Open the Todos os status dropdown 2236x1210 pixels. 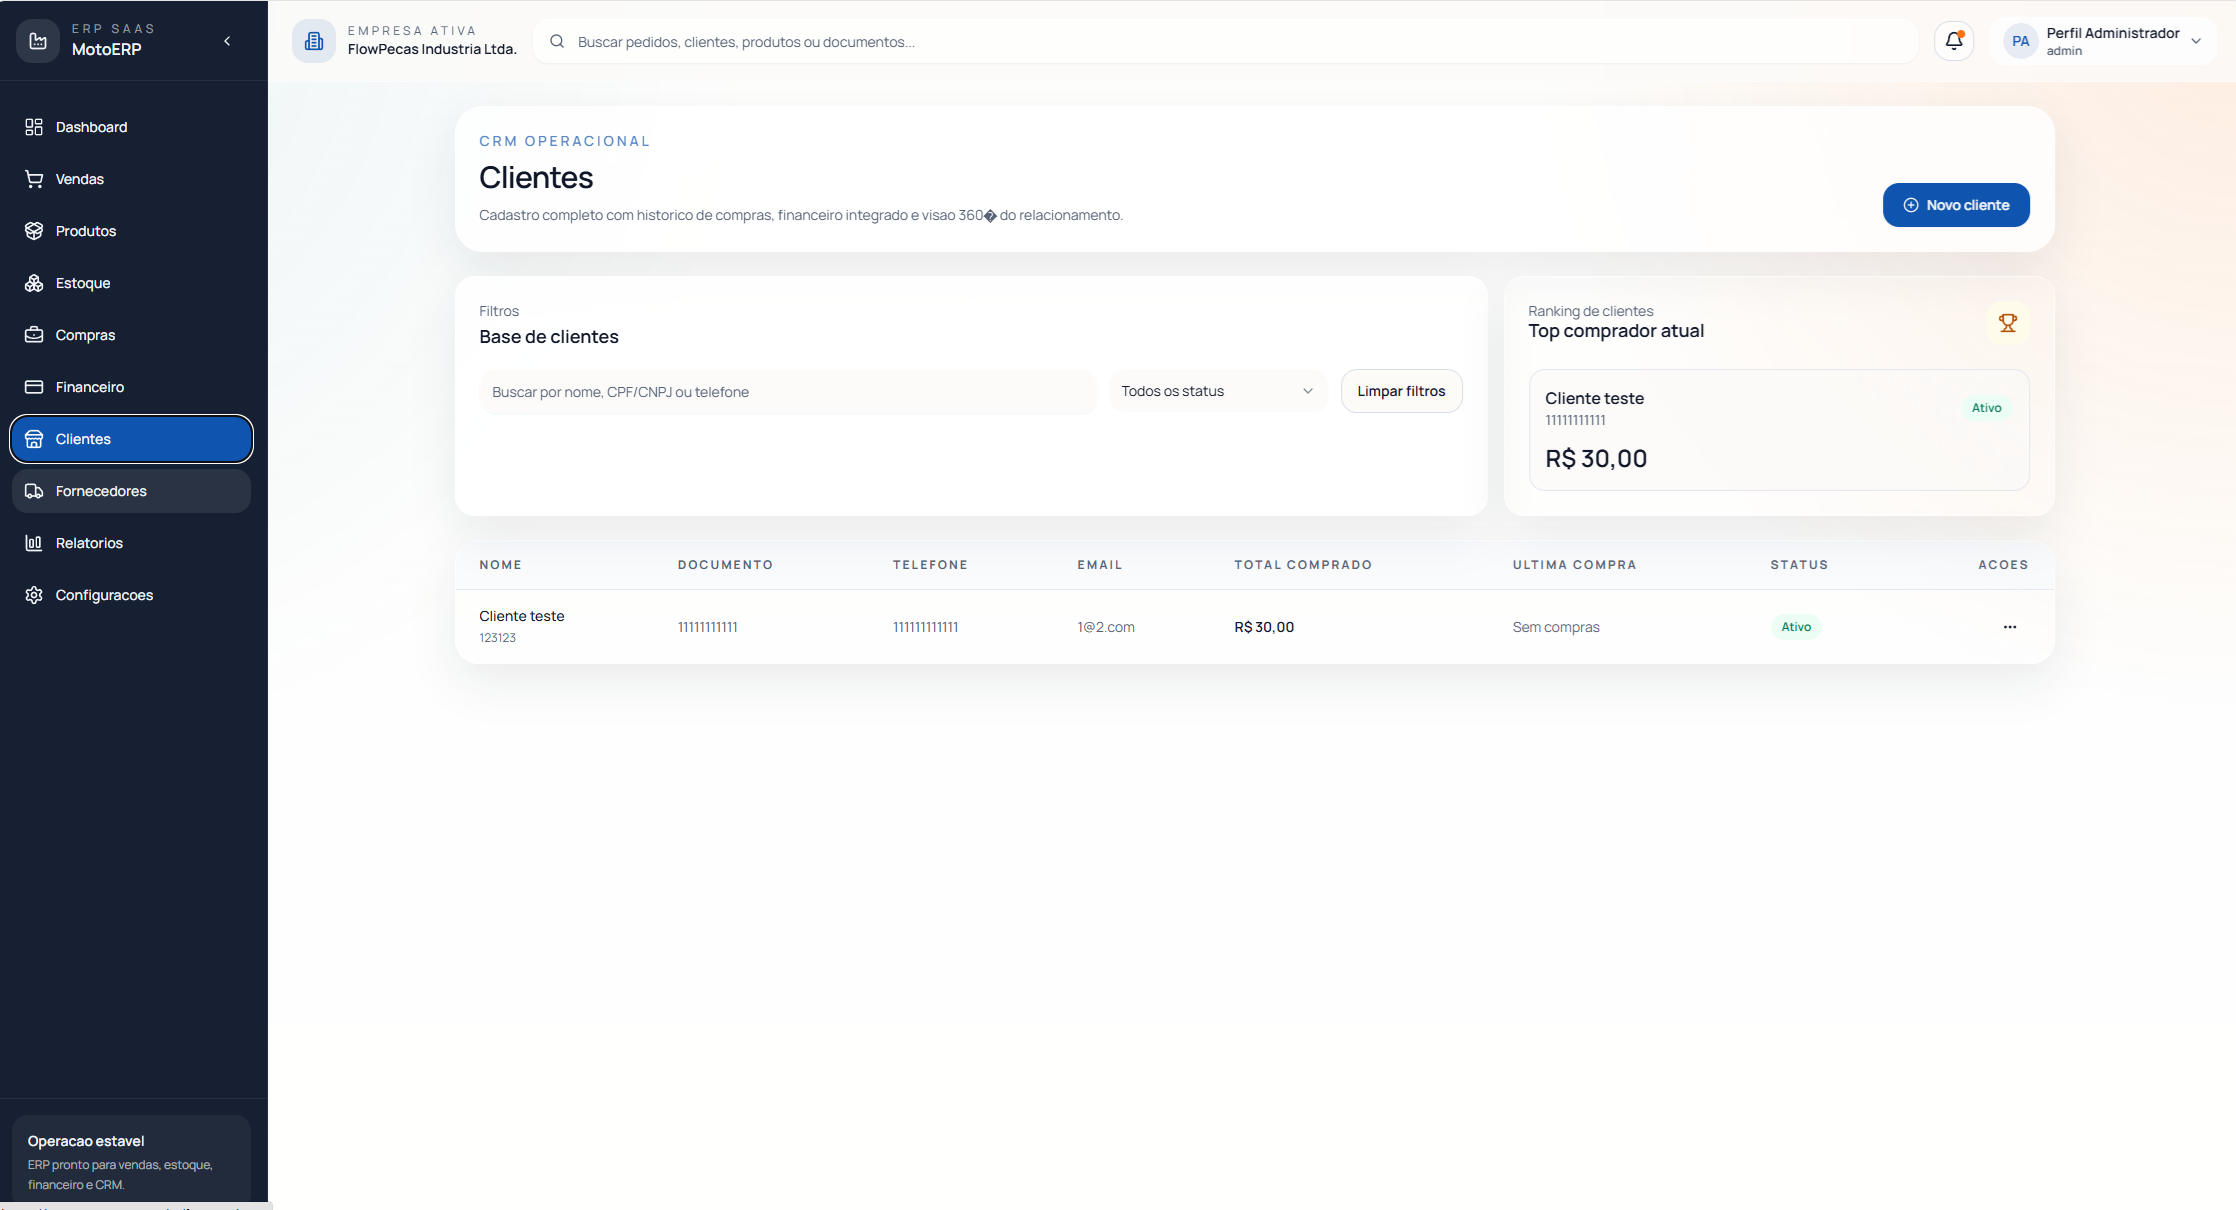(x=1217, y=391)
